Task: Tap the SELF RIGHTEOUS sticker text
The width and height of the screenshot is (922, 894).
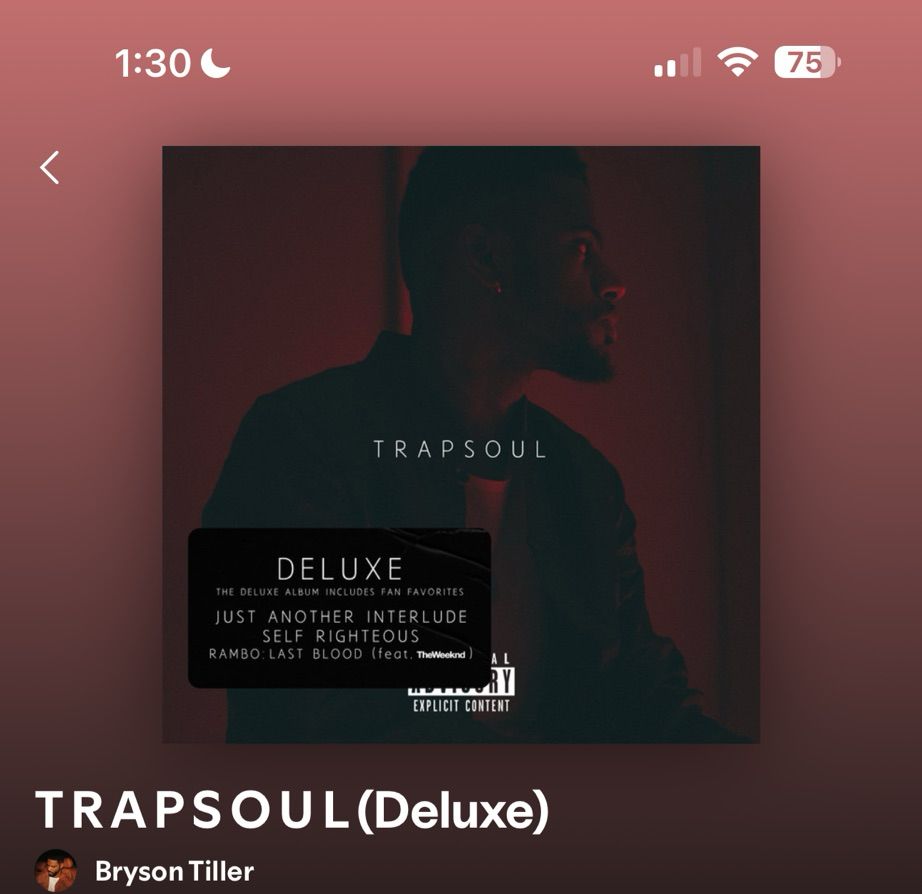Action: point(341,636)
